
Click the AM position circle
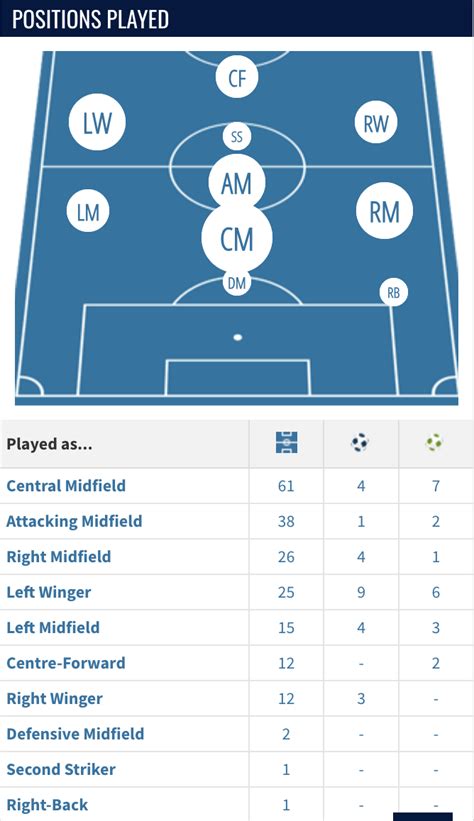237,183
